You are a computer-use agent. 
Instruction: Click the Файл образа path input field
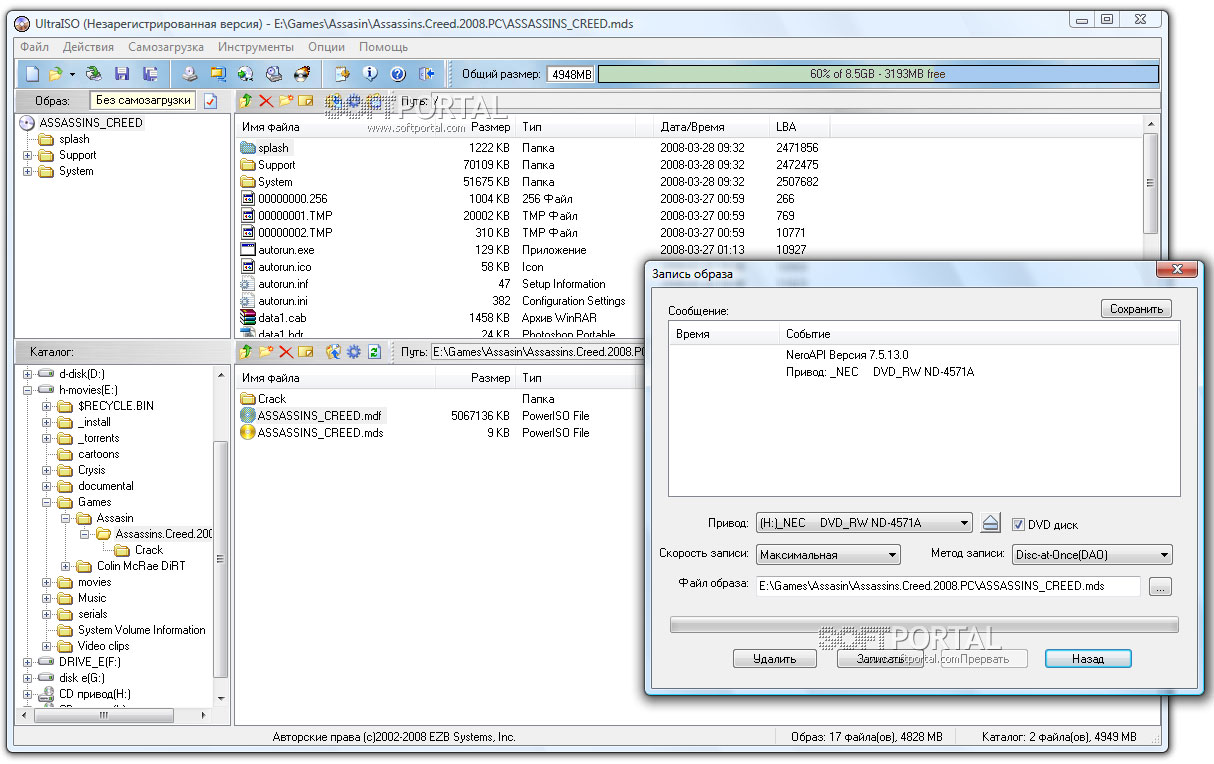pyautogui.click(x=948, y=586)
